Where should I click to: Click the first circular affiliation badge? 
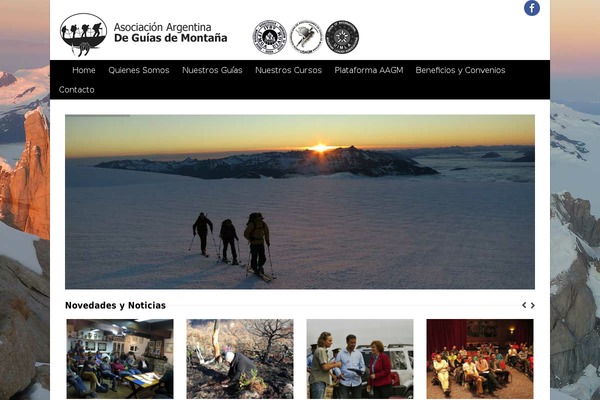269,37
